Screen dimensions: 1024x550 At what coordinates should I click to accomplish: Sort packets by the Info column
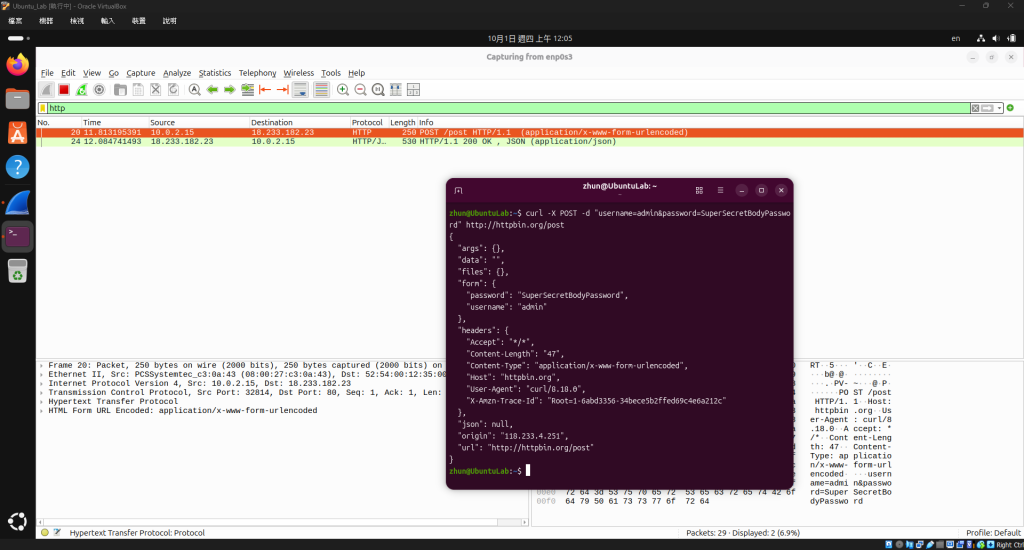[720, 122]
